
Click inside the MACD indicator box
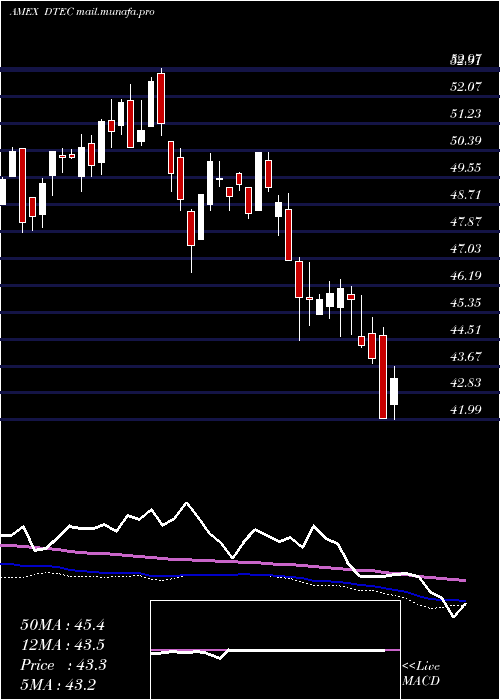point(275,650)
